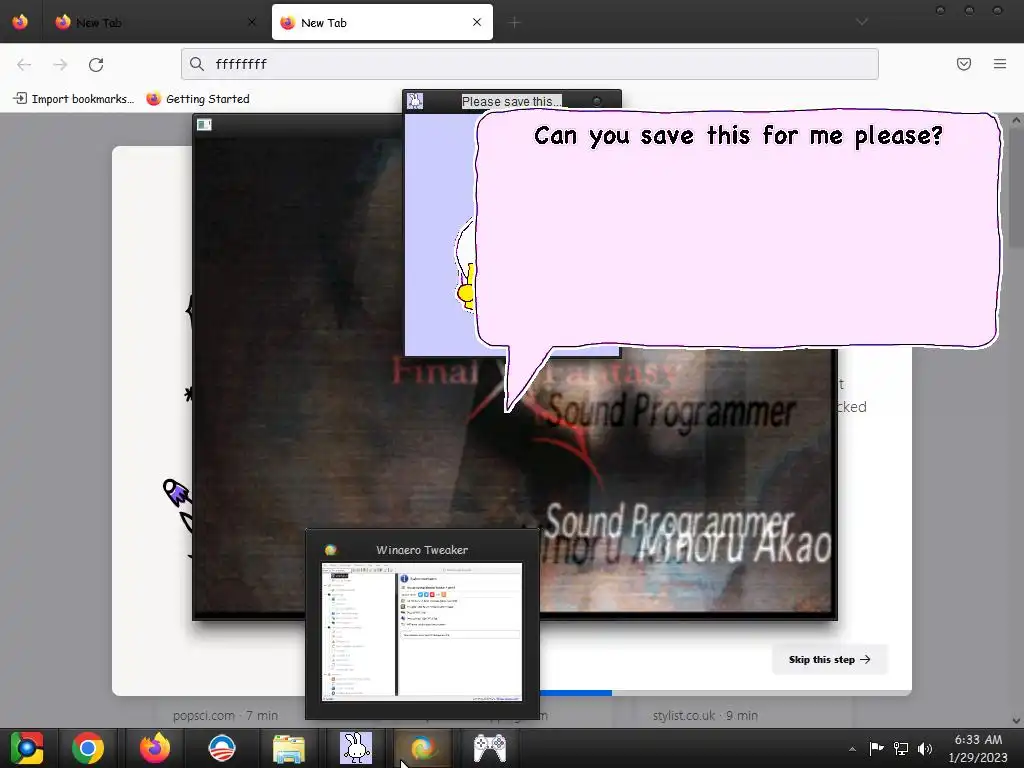Open File Explorer from the taskbar
Screen dimensions: 1024x768
(289, 748)
